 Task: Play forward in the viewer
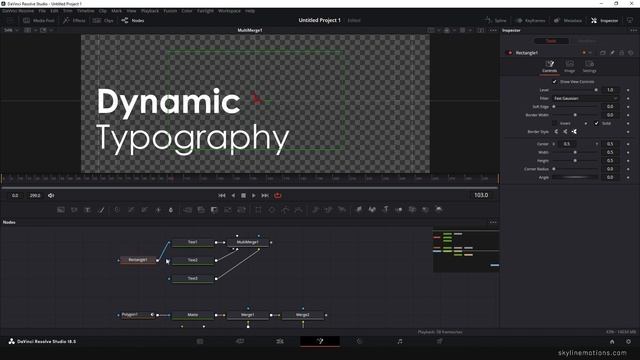click(254, 196)
